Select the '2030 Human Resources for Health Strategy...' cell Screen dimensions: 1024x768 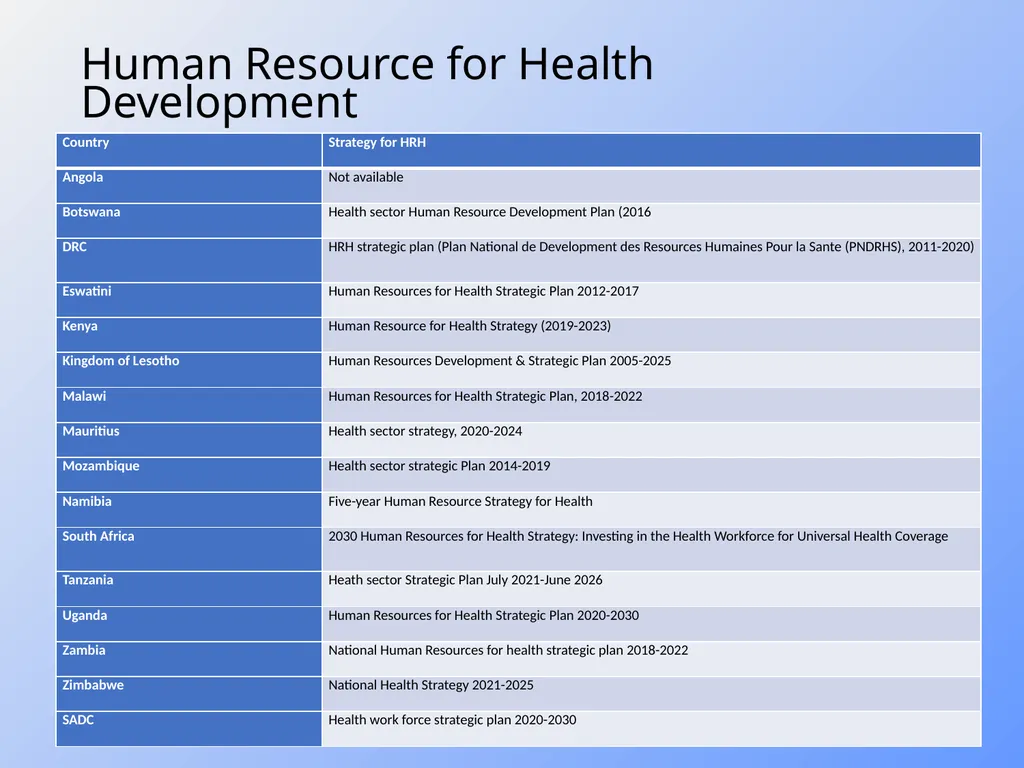coord(651,549)
